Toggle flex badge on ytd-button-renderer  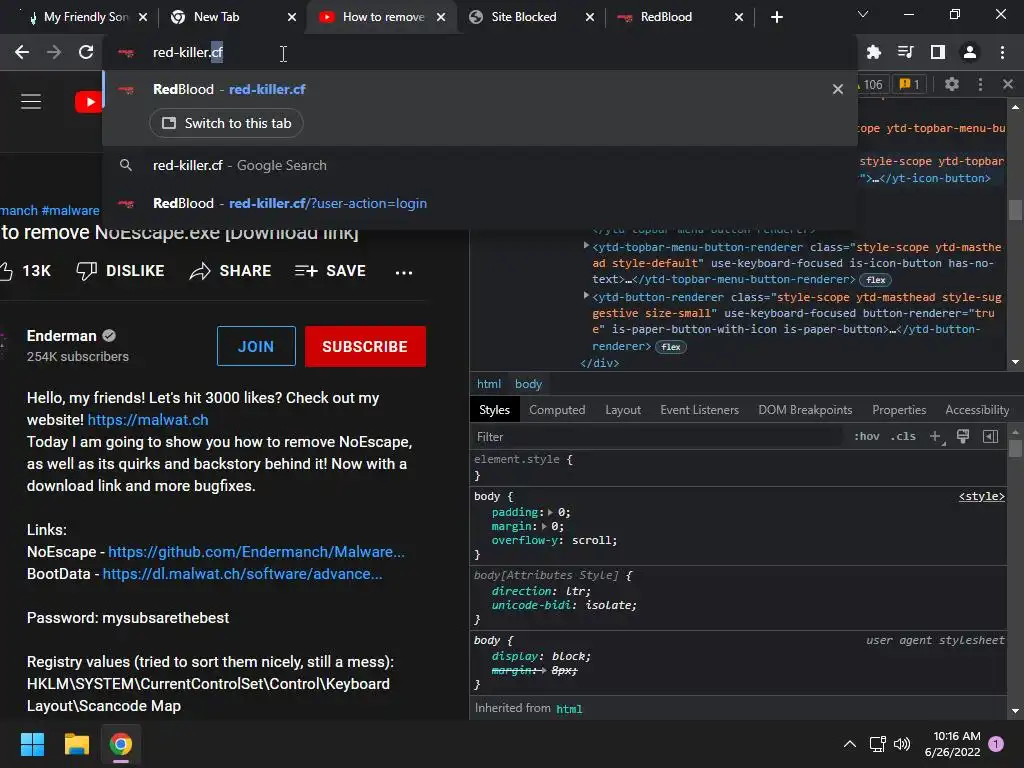click(671, 347)
